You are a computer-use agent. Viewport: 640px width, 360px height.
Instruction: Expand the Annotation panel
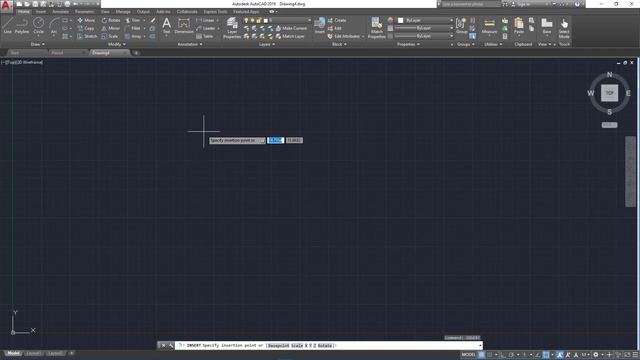click(190, 44)
